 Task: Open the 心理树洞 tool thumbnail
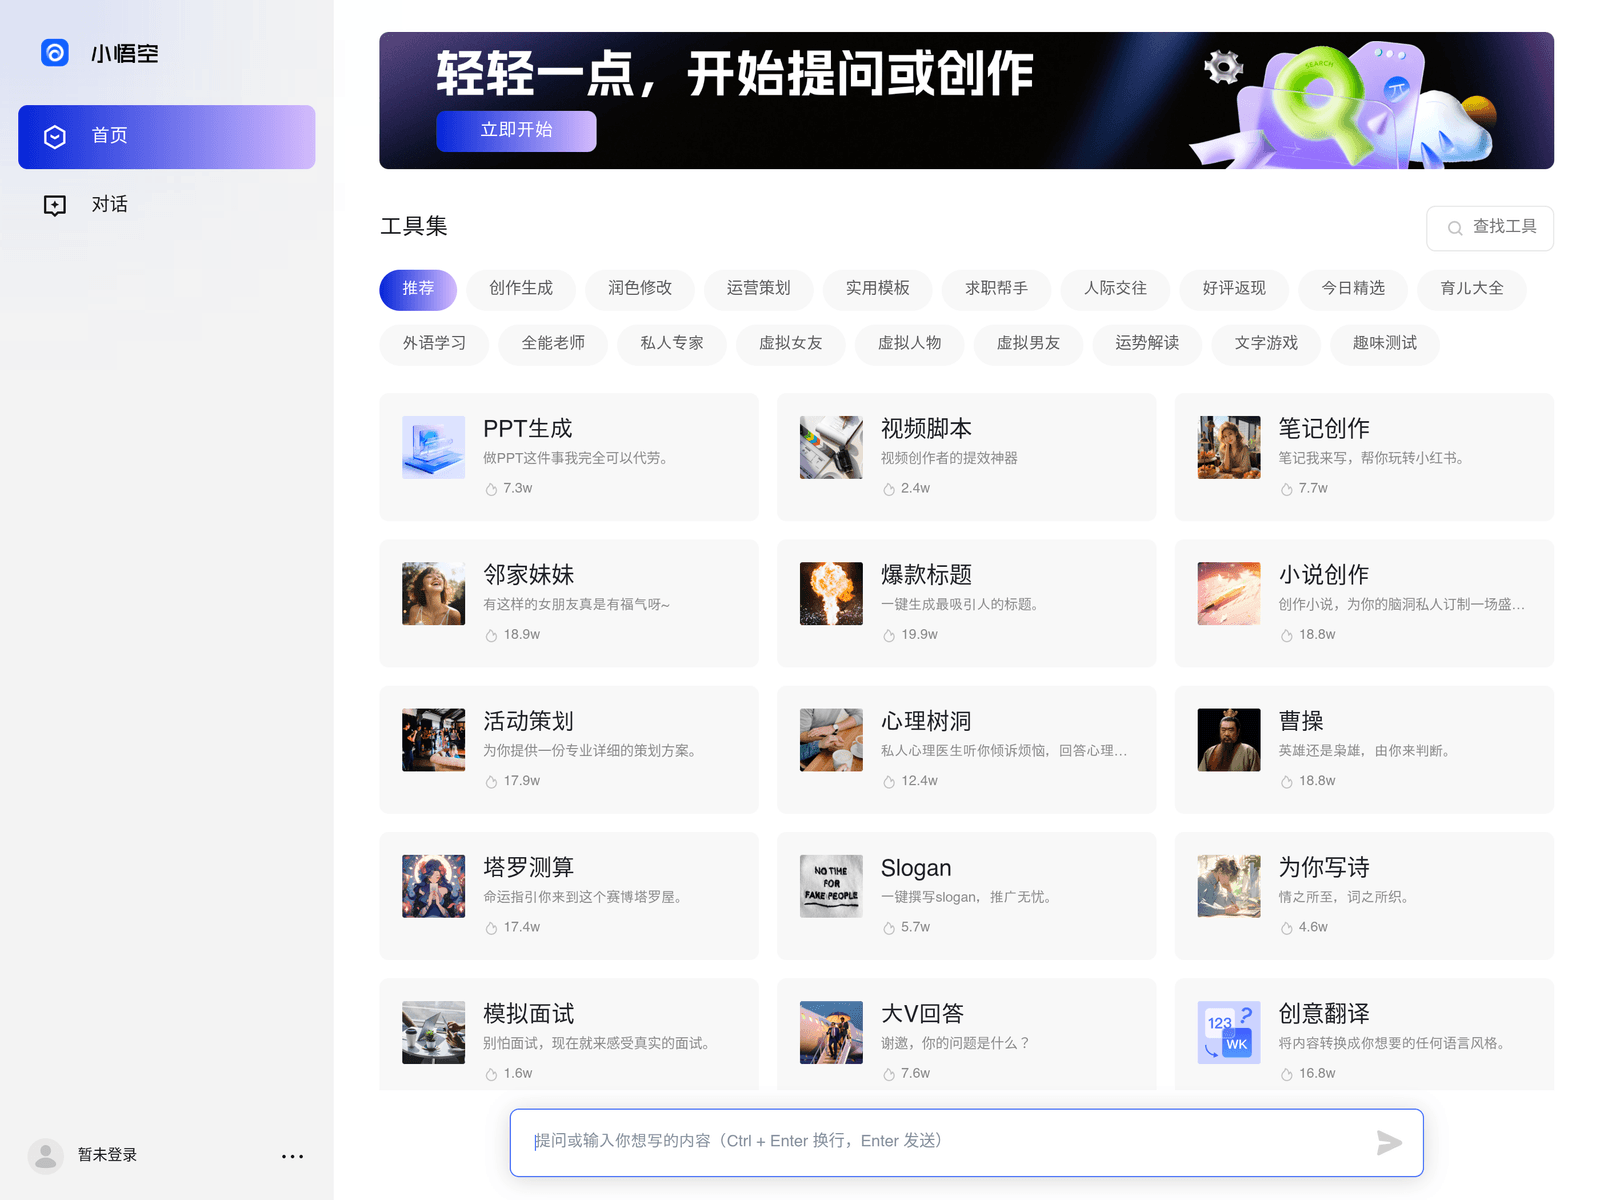(x=831, y=740)
